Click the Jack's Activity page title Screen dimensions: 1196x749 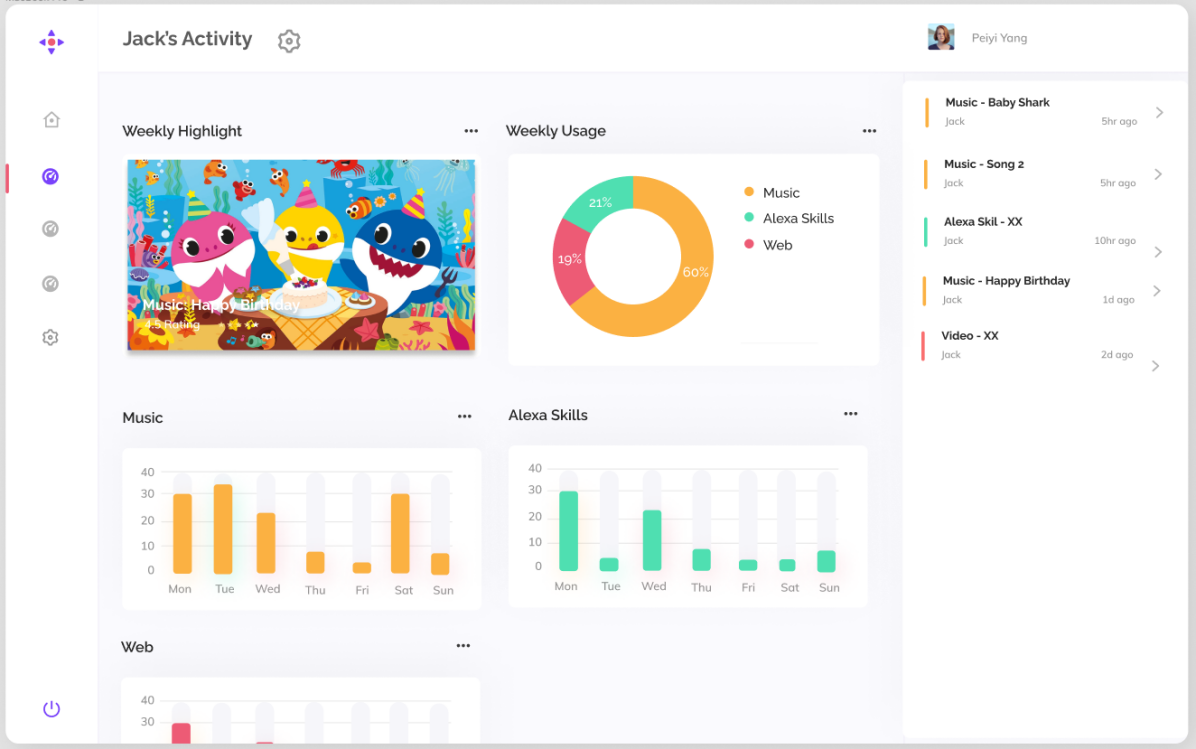(188, 39)
